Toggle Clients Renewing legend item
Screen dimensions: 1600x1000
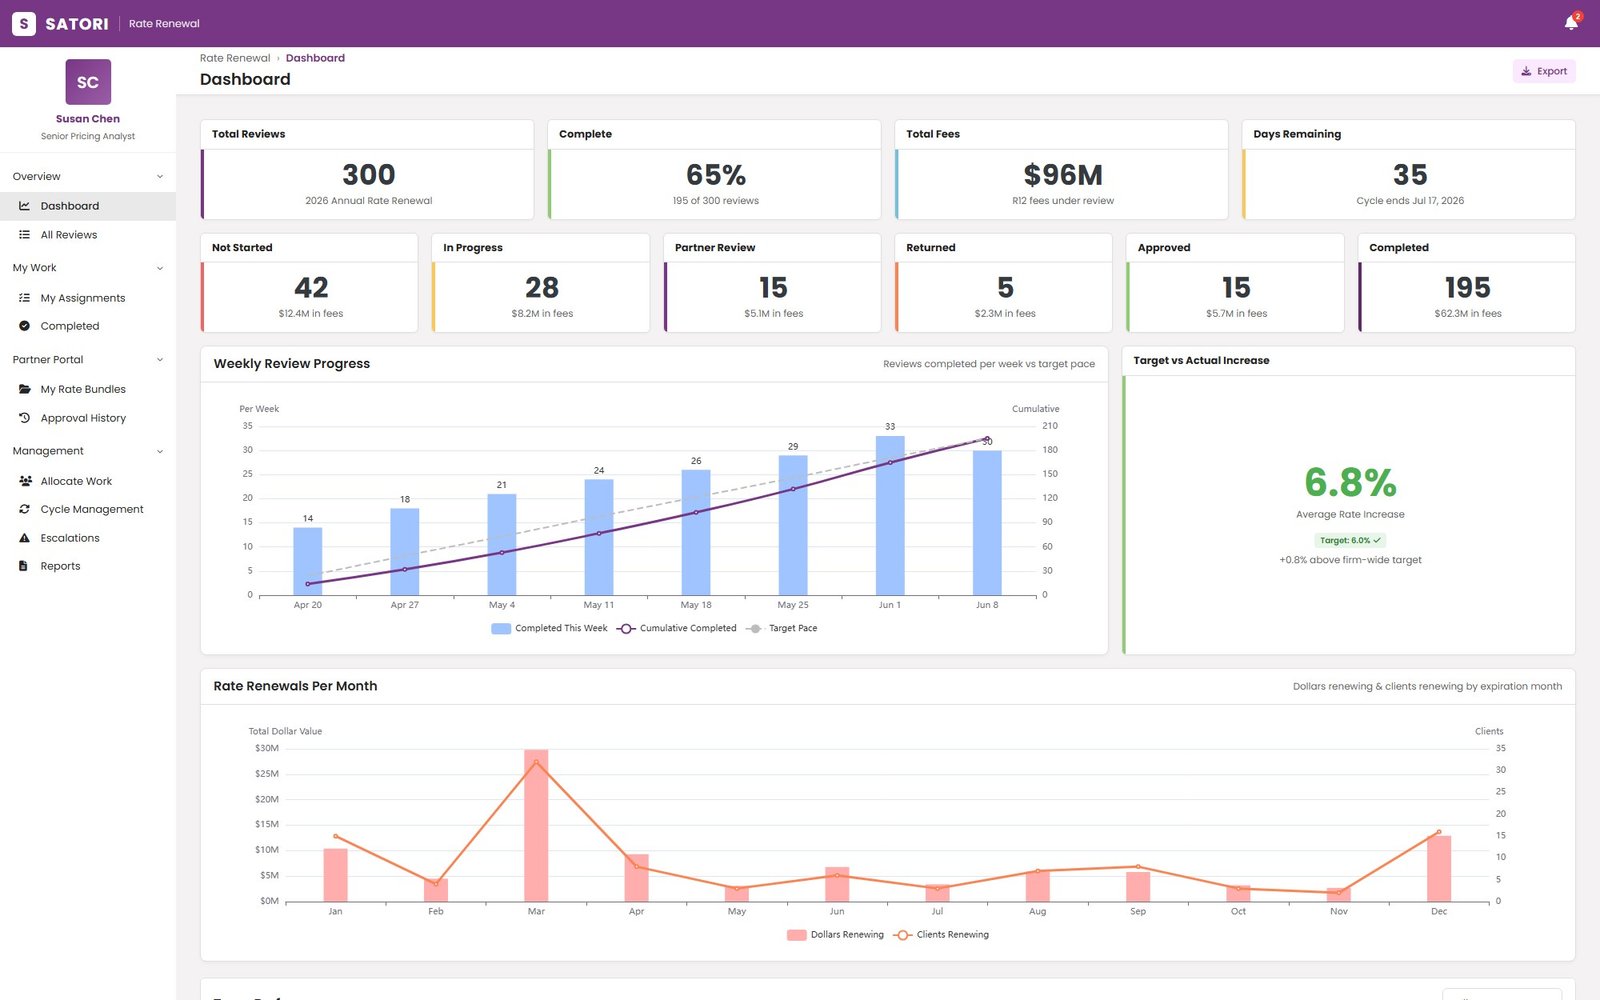point(941,935)
